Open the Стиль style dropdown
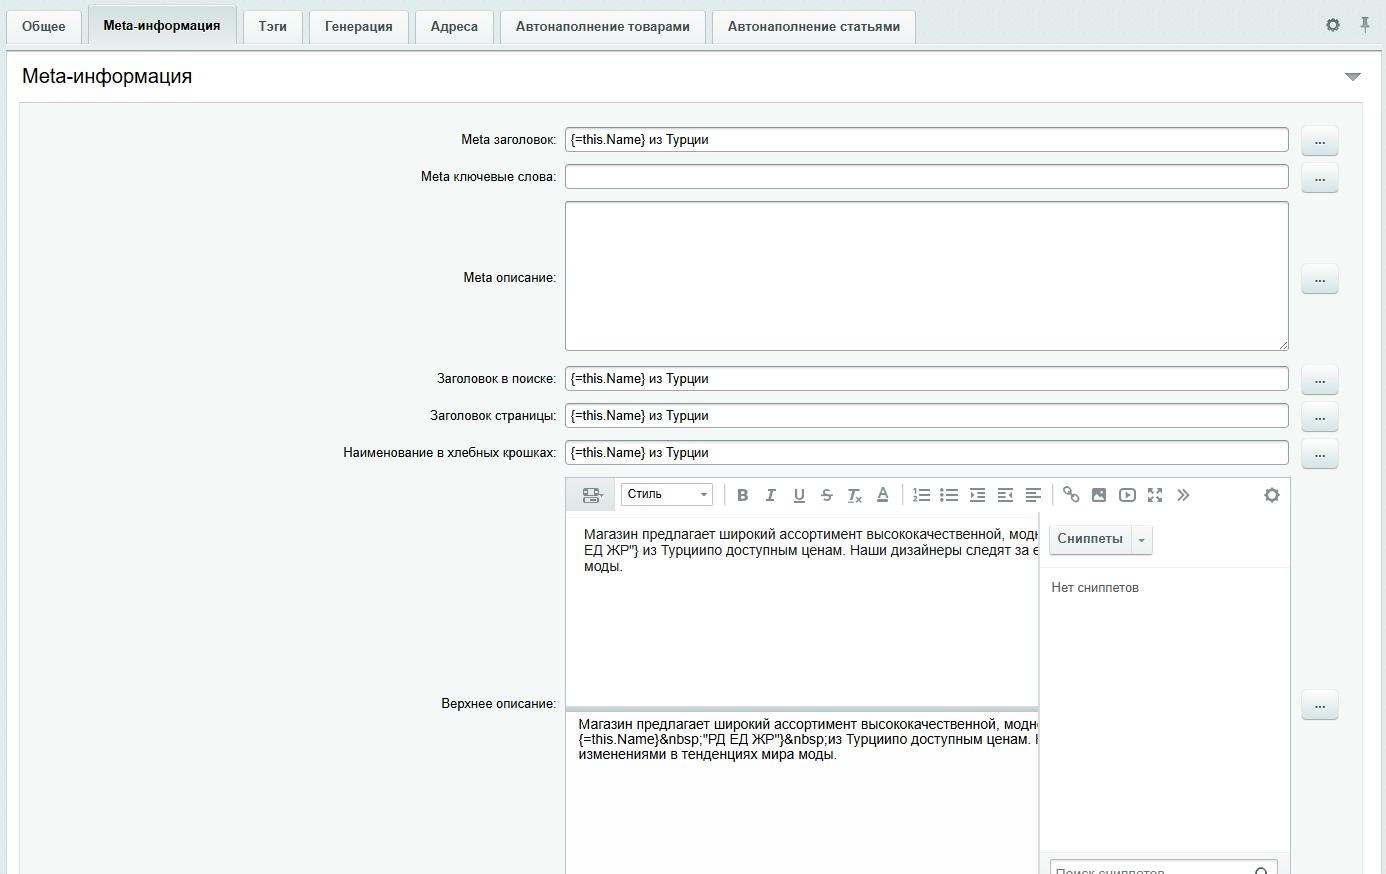This screenshot has width=1386, height=874. [x=667, y=494]
